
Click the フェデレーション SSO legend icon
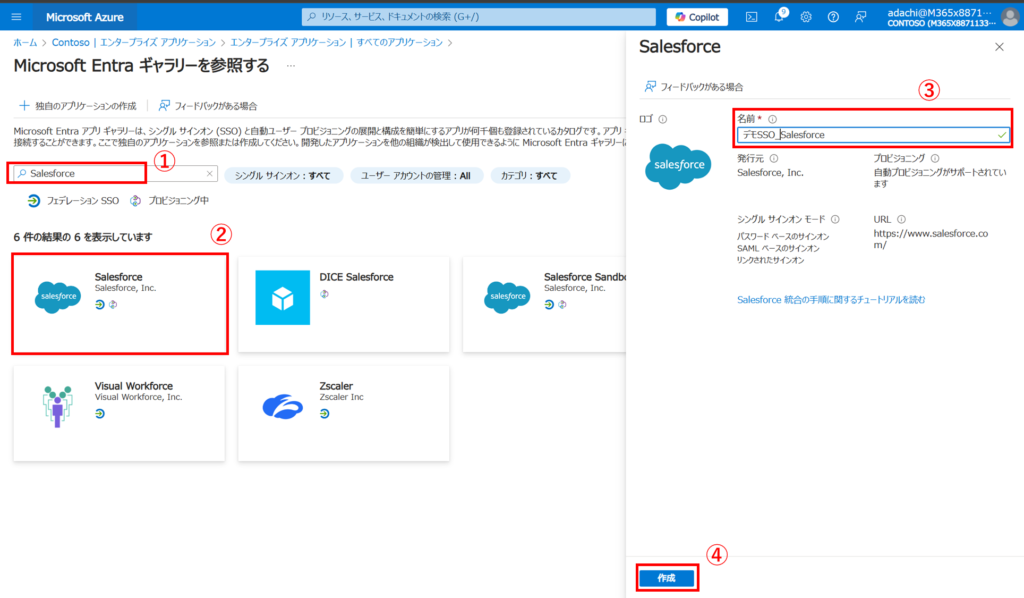[x=34, y=200]
